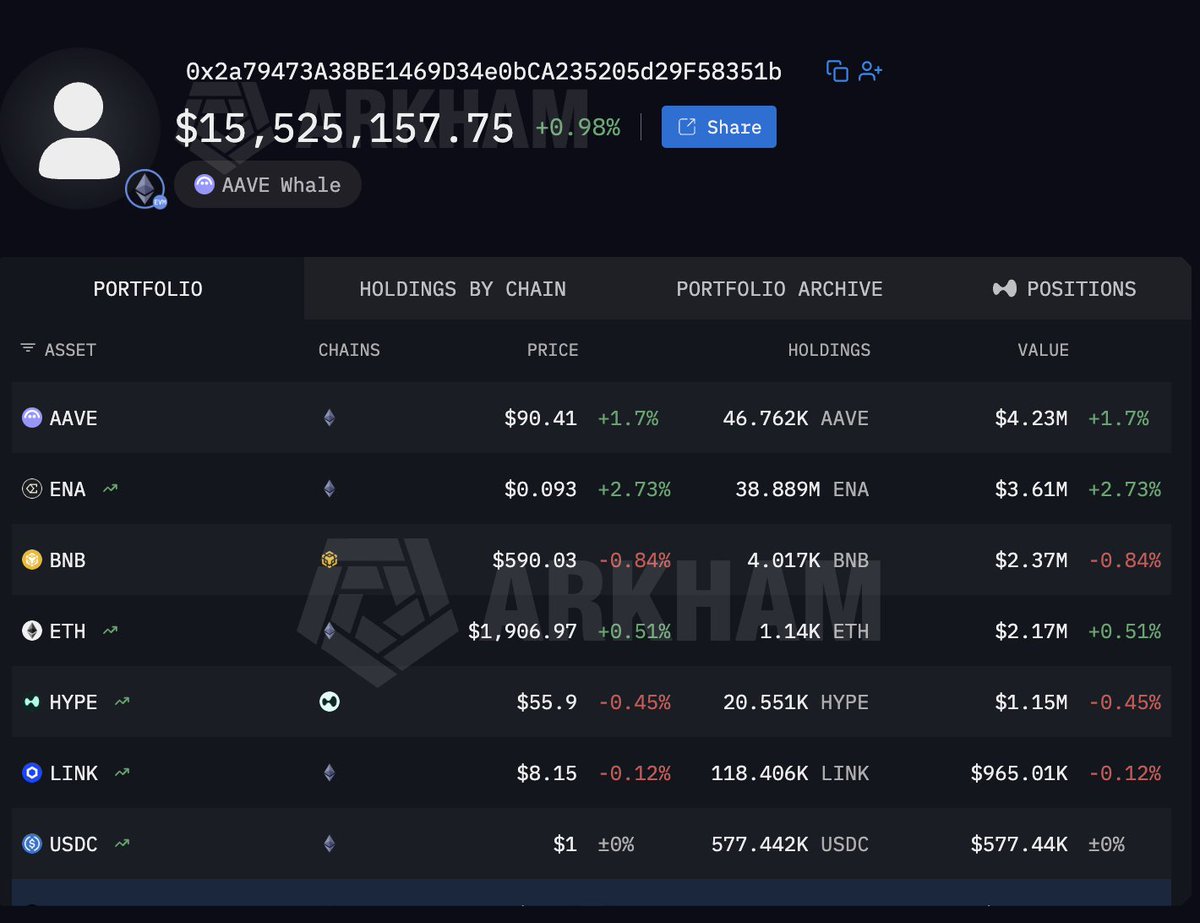Image resolution: width=1200 pixels, height=923 pixels.
Task: Click the 118.406K LINK holdings value
Action: point(790,773)
